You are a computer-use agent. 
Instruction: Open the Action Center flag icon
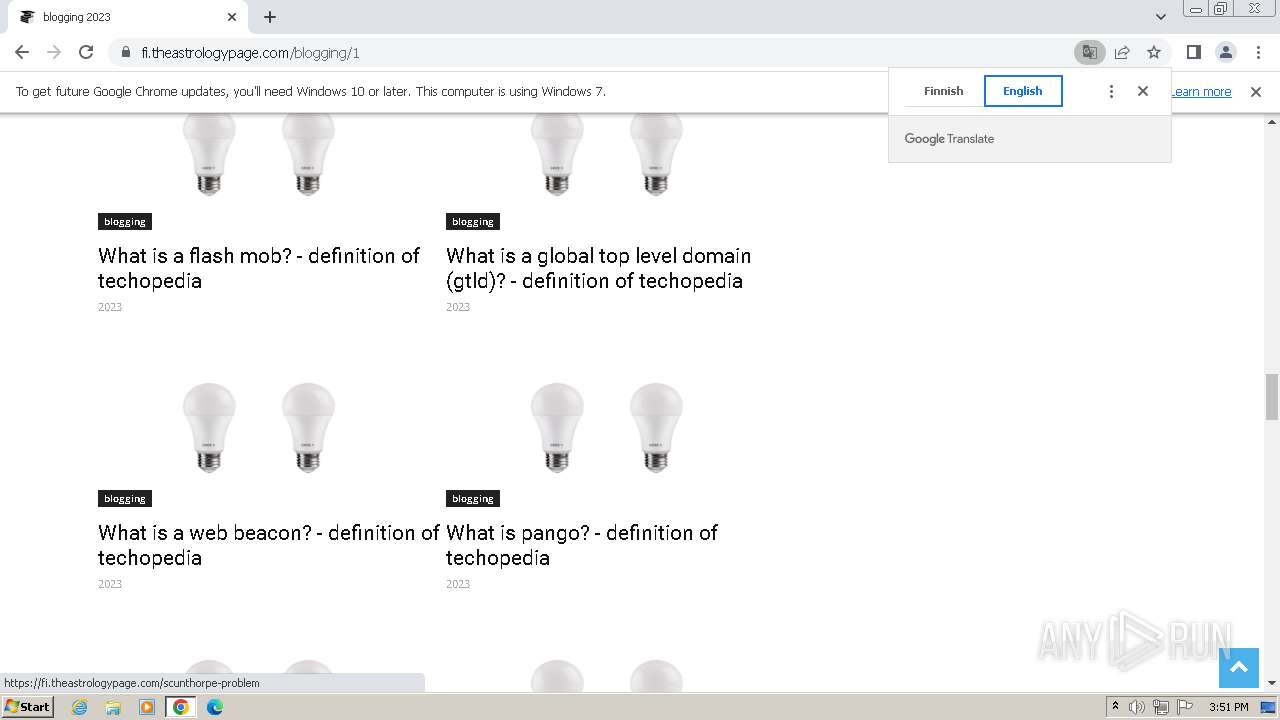coord(1185,707)
